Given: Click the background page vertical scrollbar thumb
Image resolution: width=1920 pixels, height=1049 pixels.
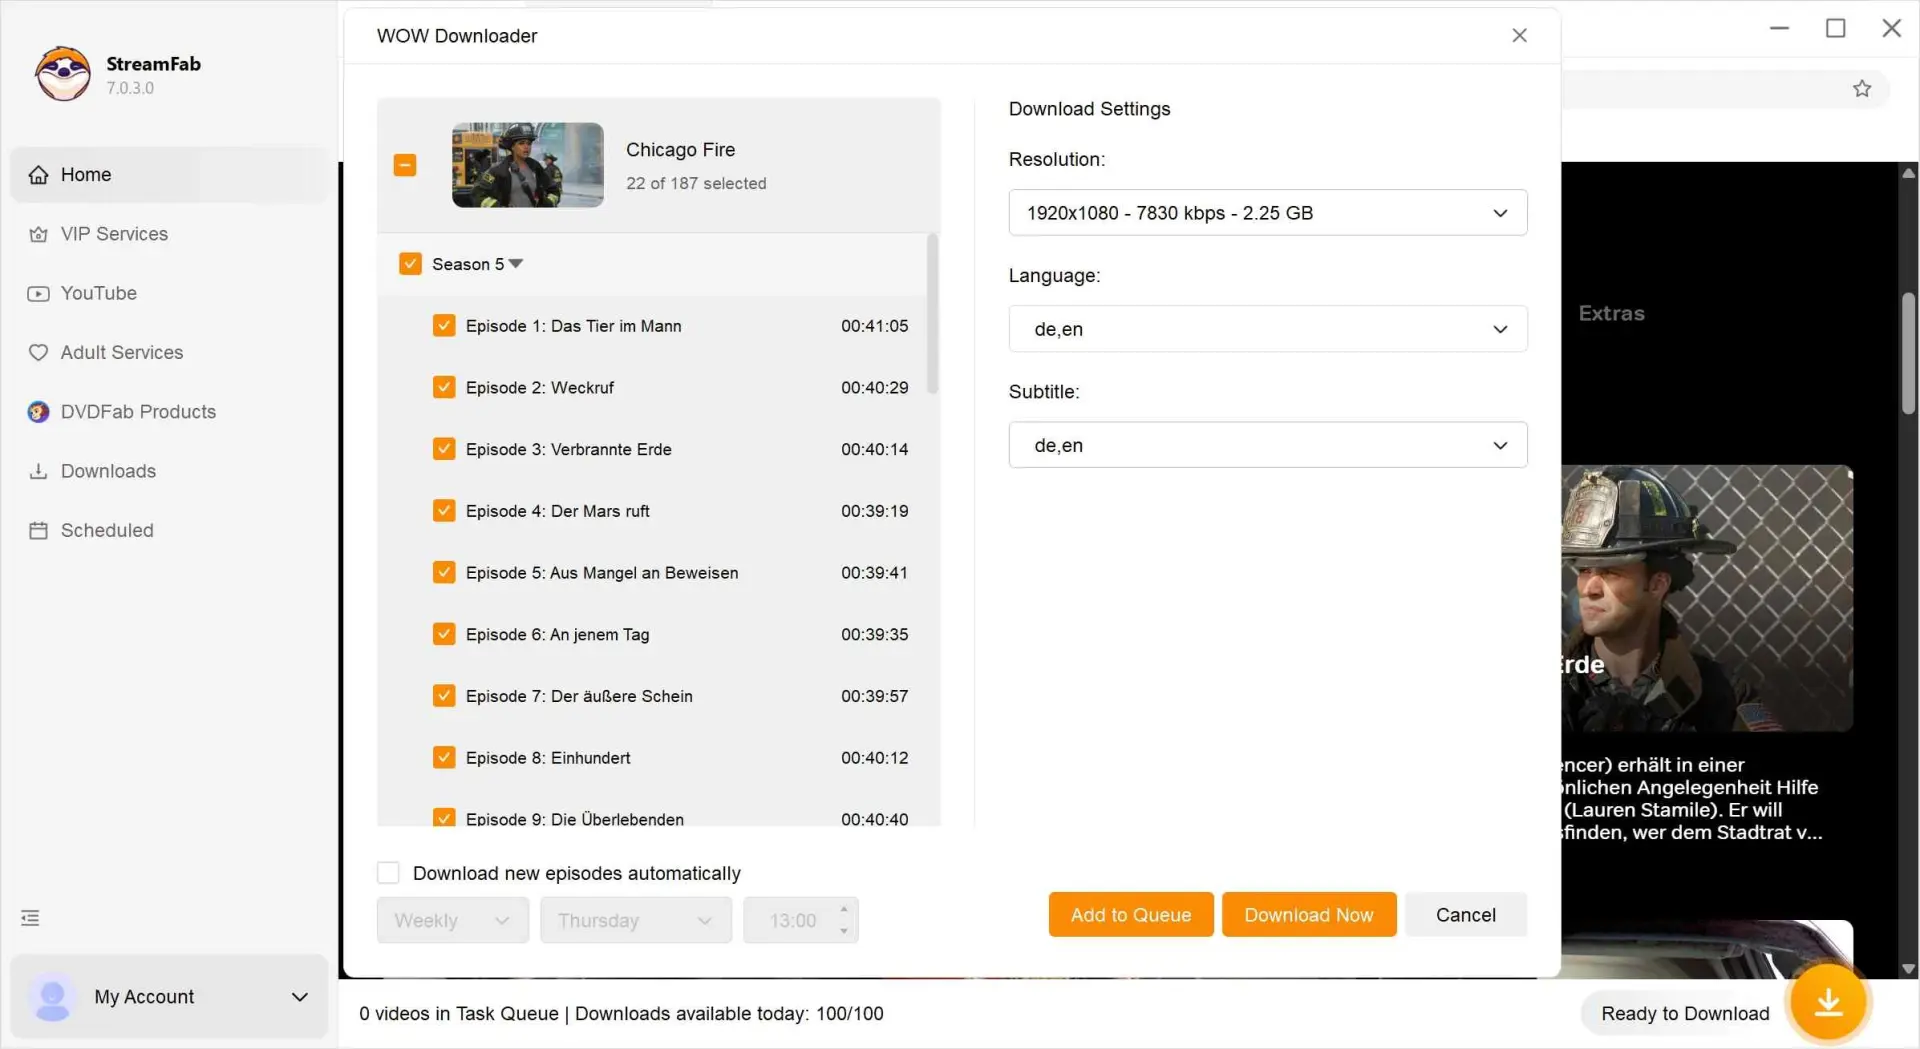Looking at the screenshot, I should click(x=1908, y=352).
